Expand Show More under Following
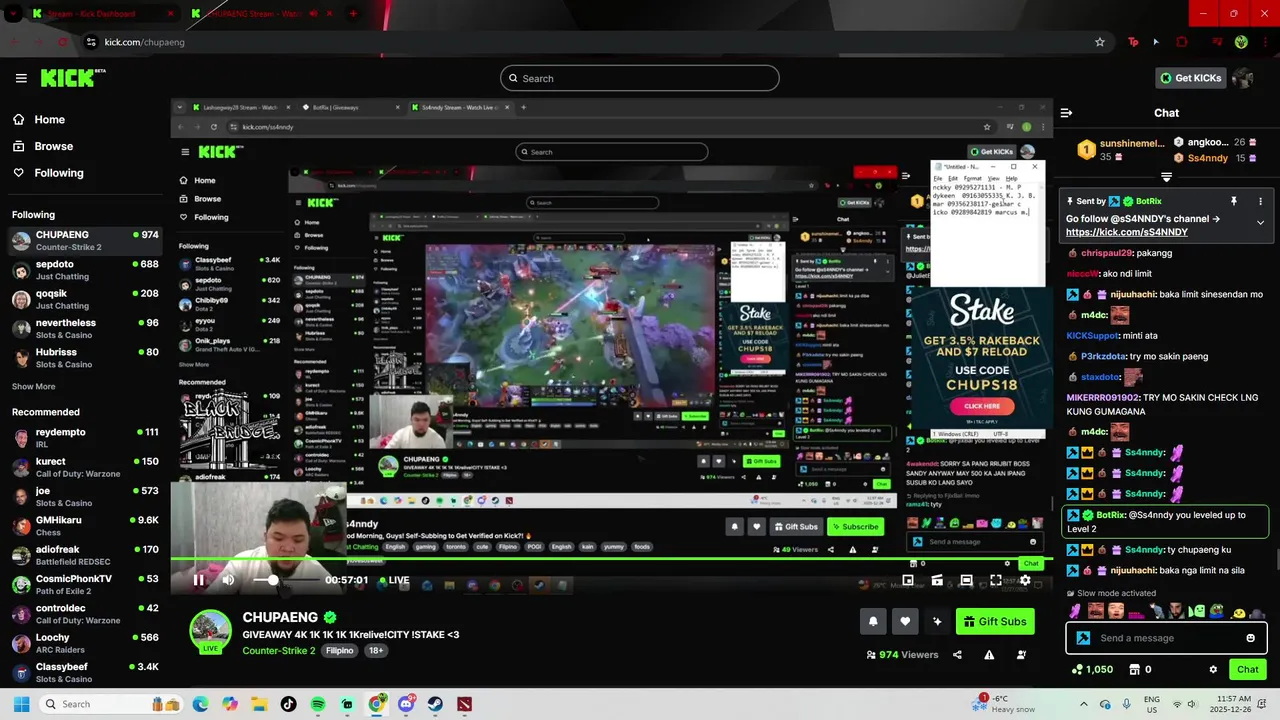This screenshot has height=720, width=1280. [x=34, y=386]
